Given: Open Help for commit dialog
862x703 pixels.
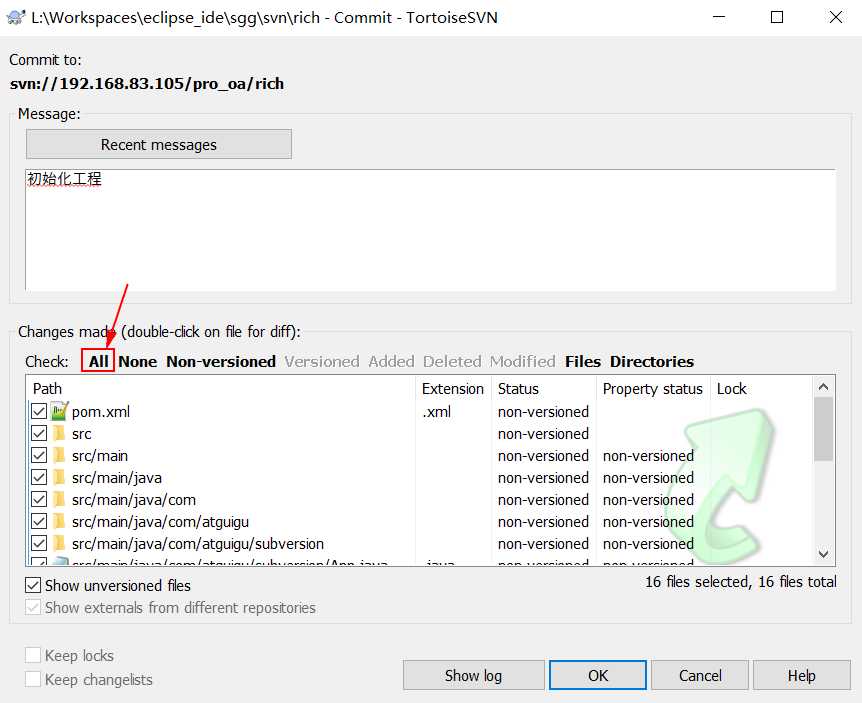Looking at the screenshot, I should tap(802, 675).
